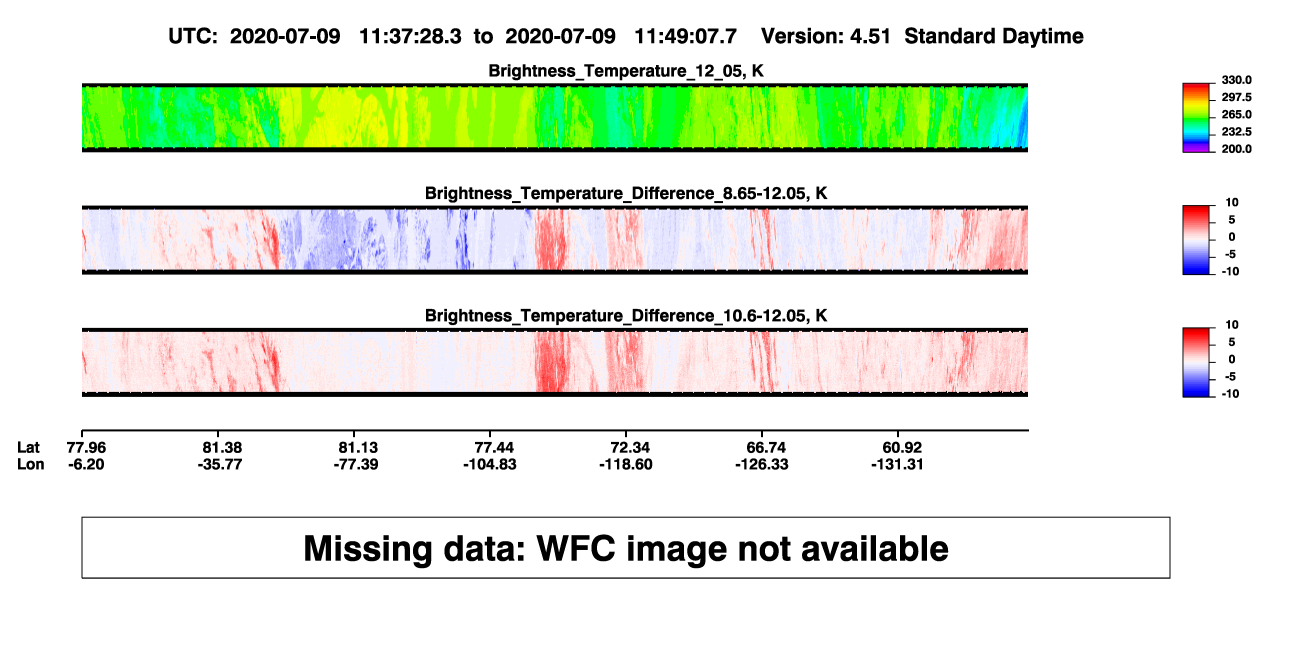Click the title 'Brightness_Temperature_12_05, K'

click(626, 71)
